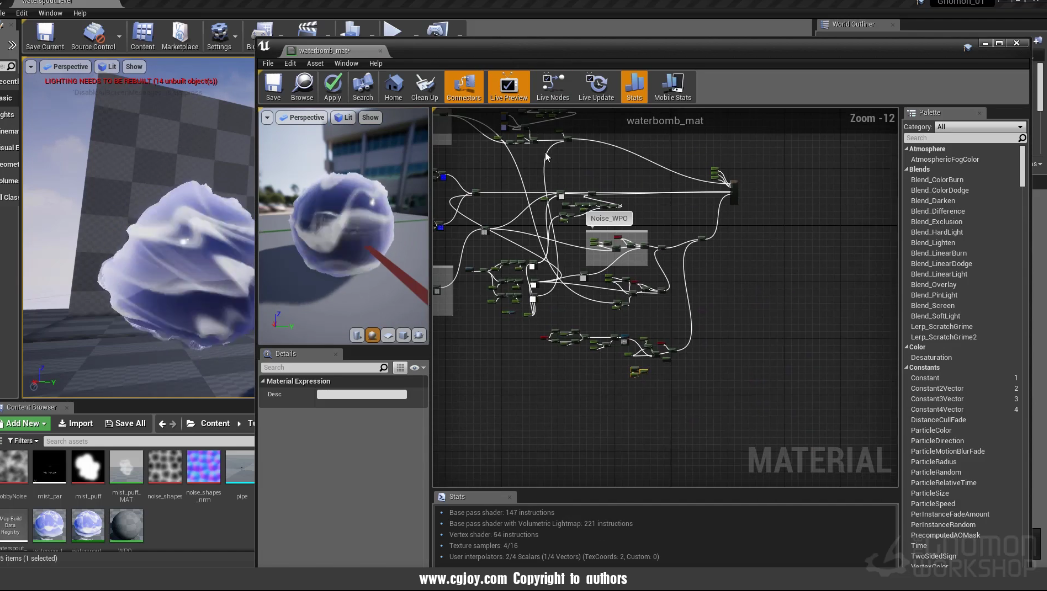Toggle the Stats panel button

(x=634, y=87)
